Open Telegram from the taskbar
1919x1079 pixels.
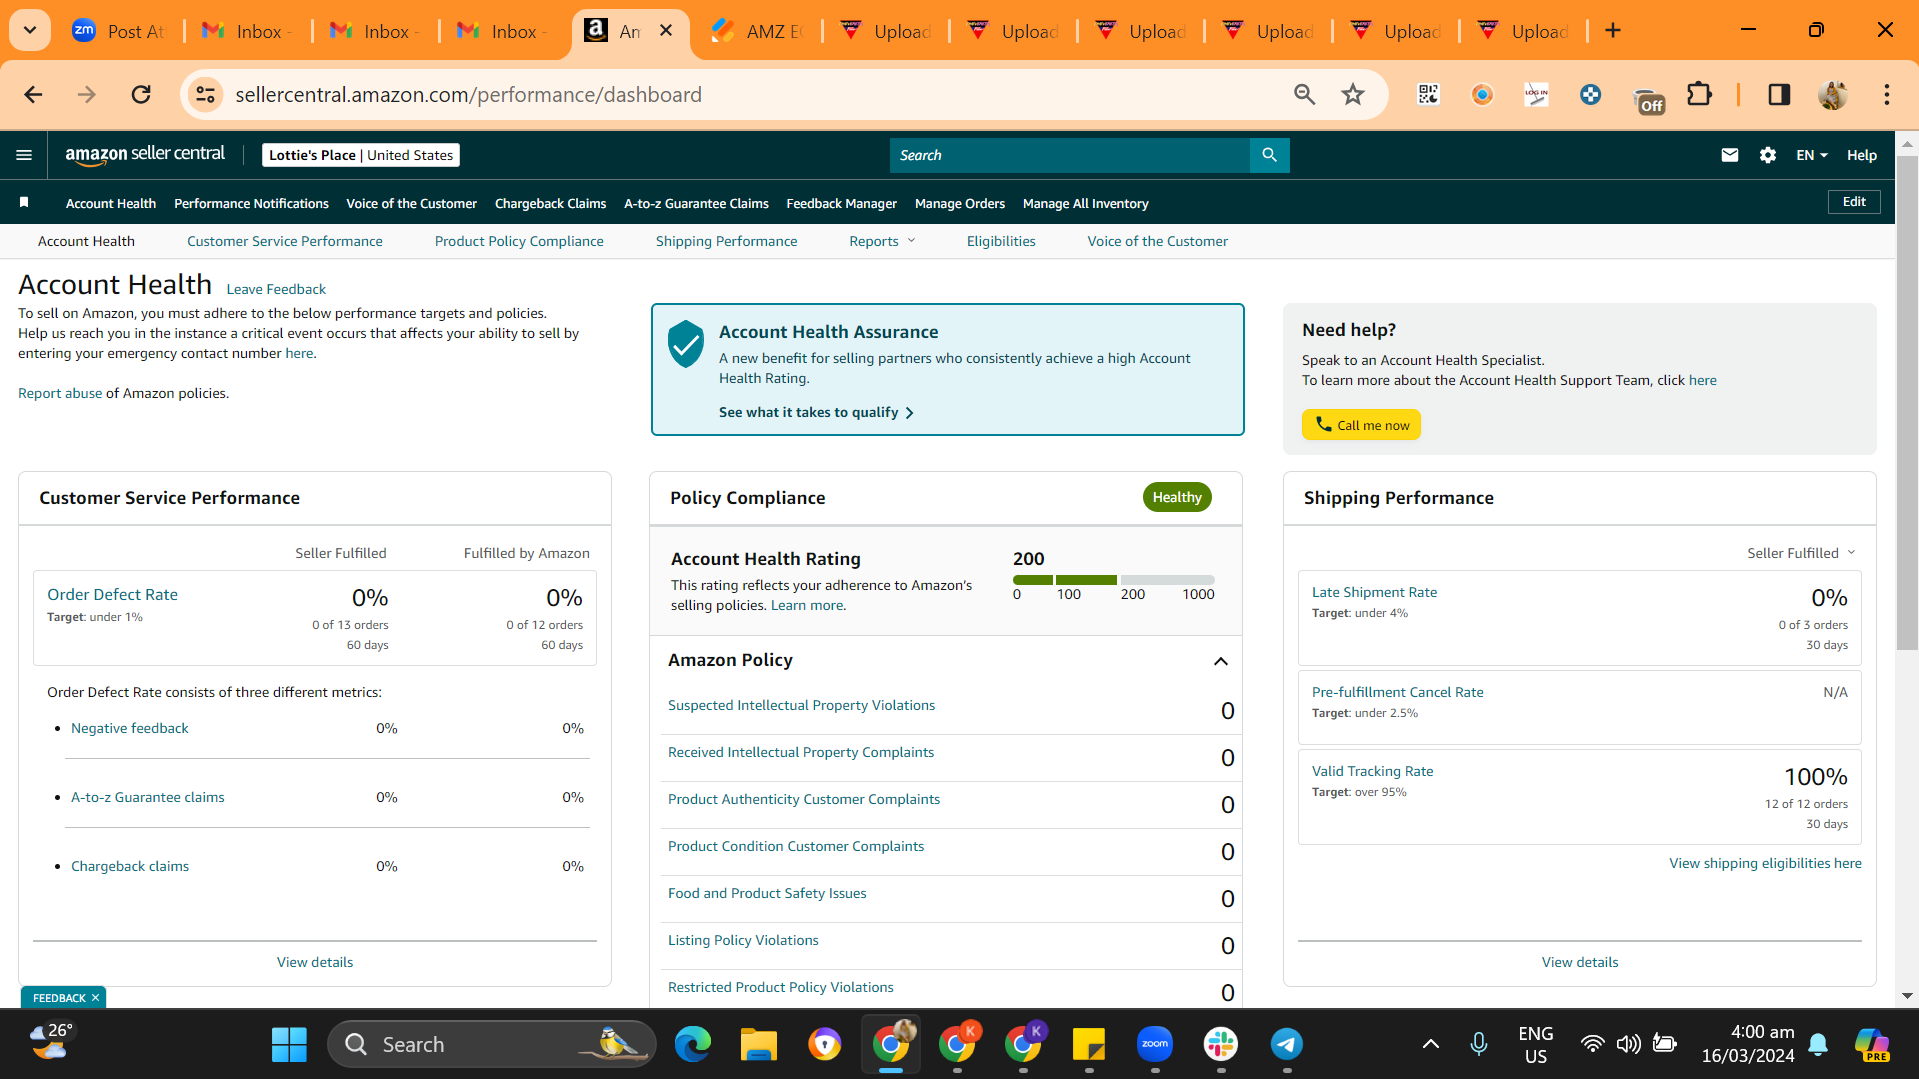tap(1287, 1045)
